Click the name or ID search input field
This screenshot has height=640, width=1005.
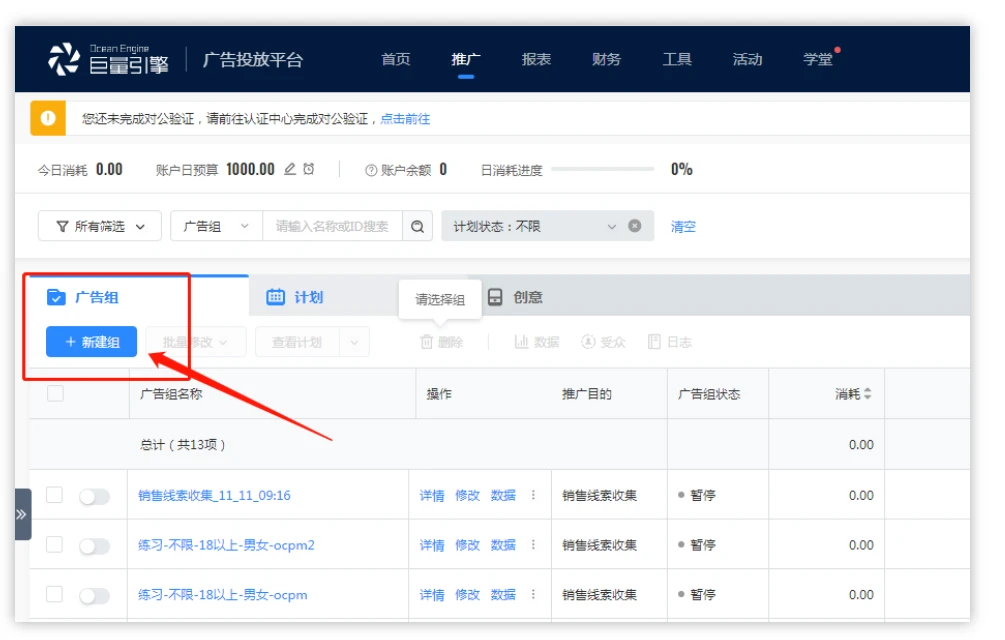(332, 227)
